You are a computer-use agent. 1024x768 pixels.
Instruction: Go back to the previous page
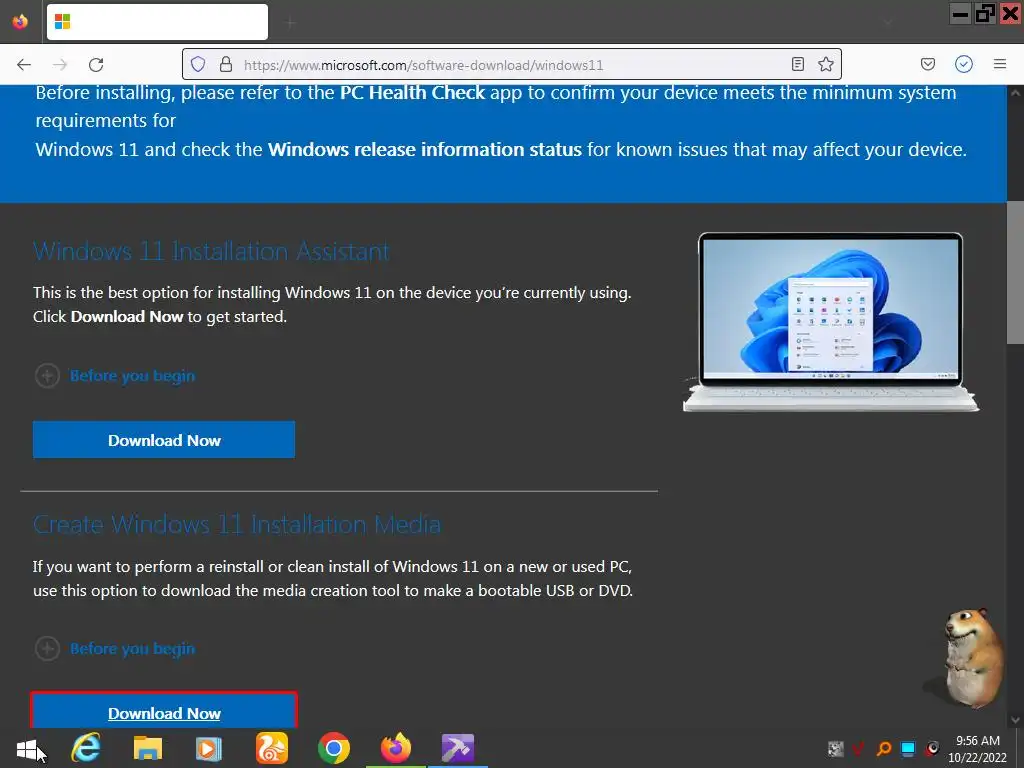point(24,64)
